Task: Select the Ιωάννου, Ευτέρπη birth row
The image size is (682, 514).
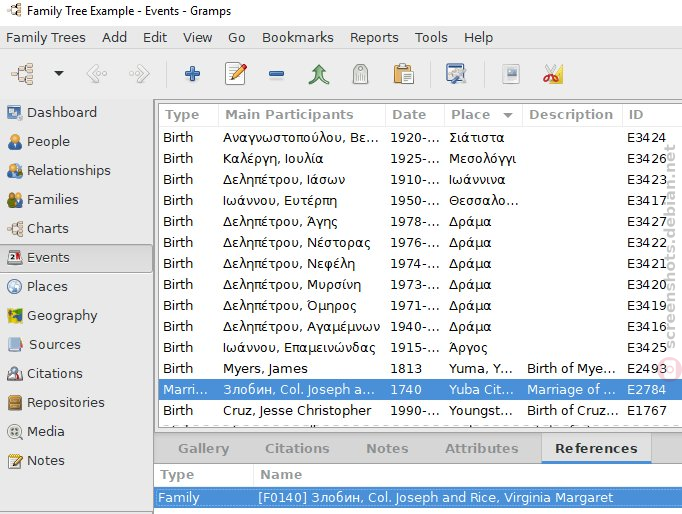Action: coord(420,200)
